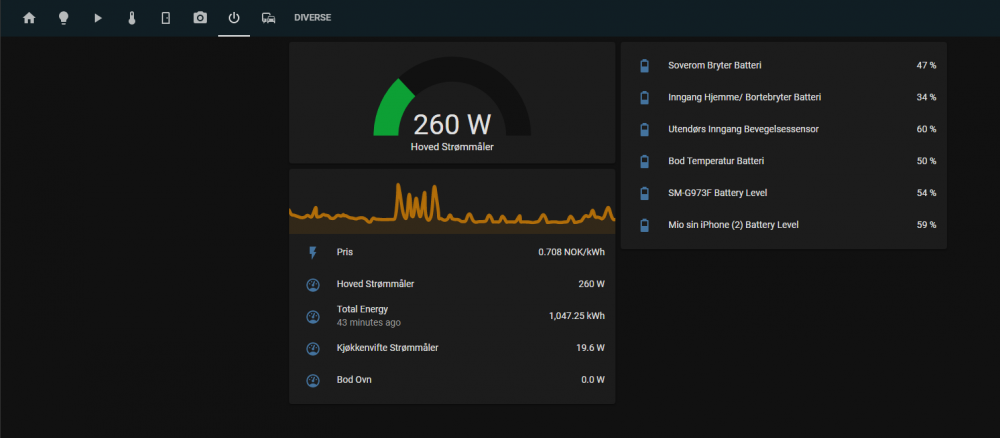1000x438 pixels.
Task: Click the orange power history graph
Action: click(x=452, y=205)
